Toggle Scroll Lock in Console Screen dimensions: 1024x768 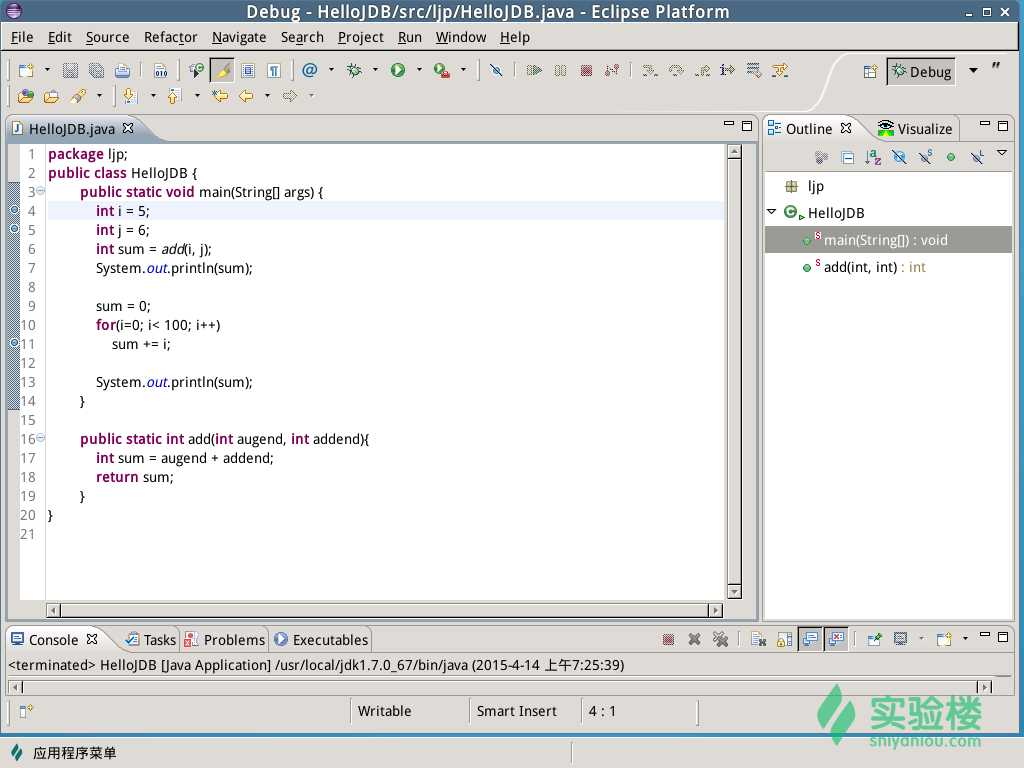(x=784, y=639)
